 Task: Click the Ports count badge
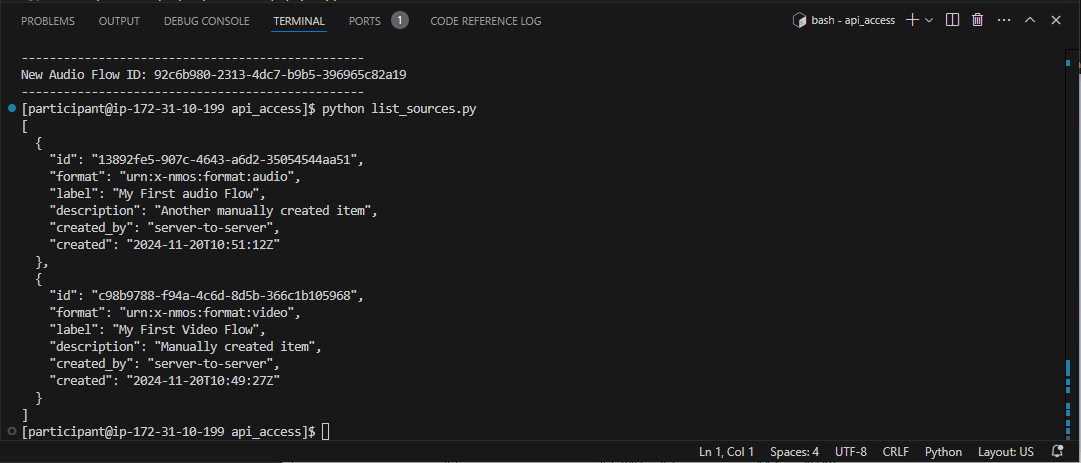400,20
